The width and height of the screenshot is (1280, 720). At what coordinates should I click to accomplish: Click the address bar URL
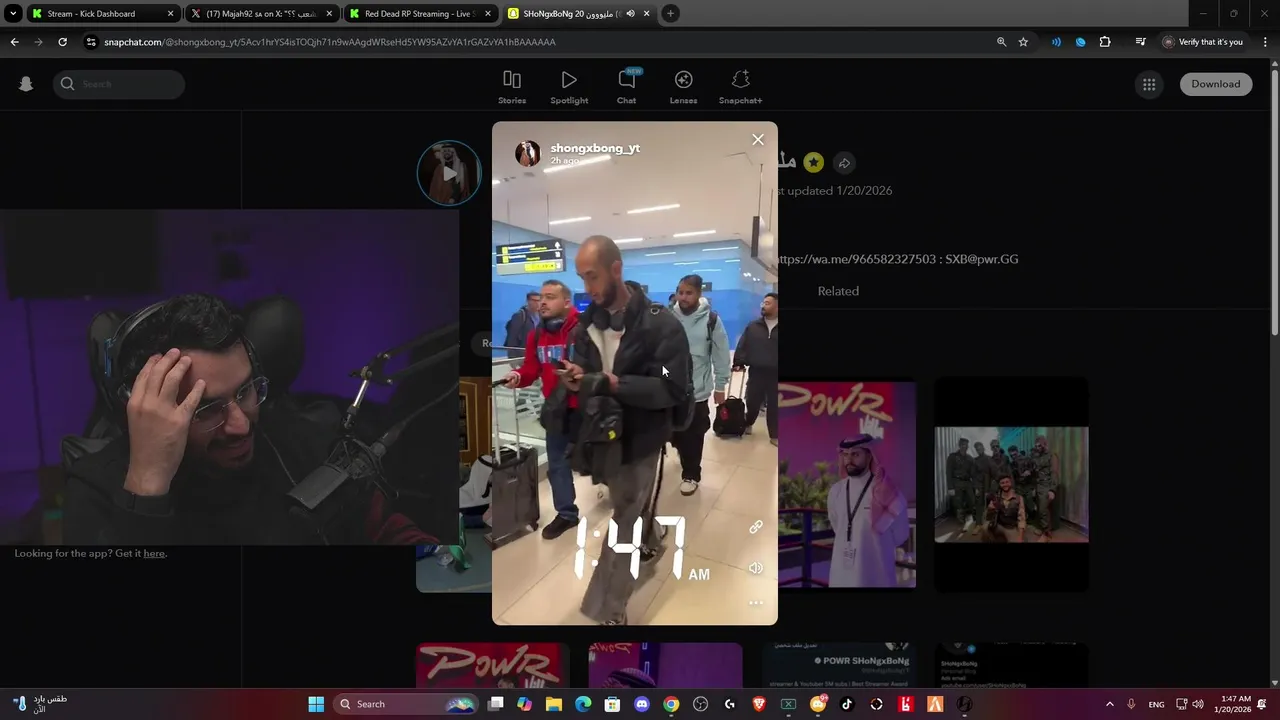[330, 42]
